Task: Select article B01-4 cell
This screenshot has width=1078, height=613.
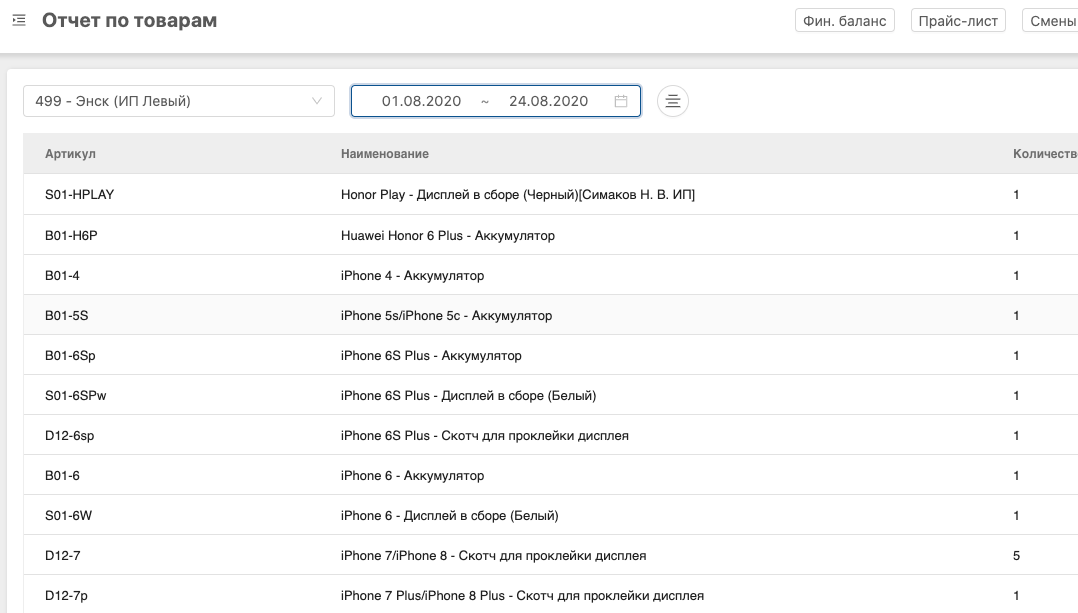Action: (63, 276)
